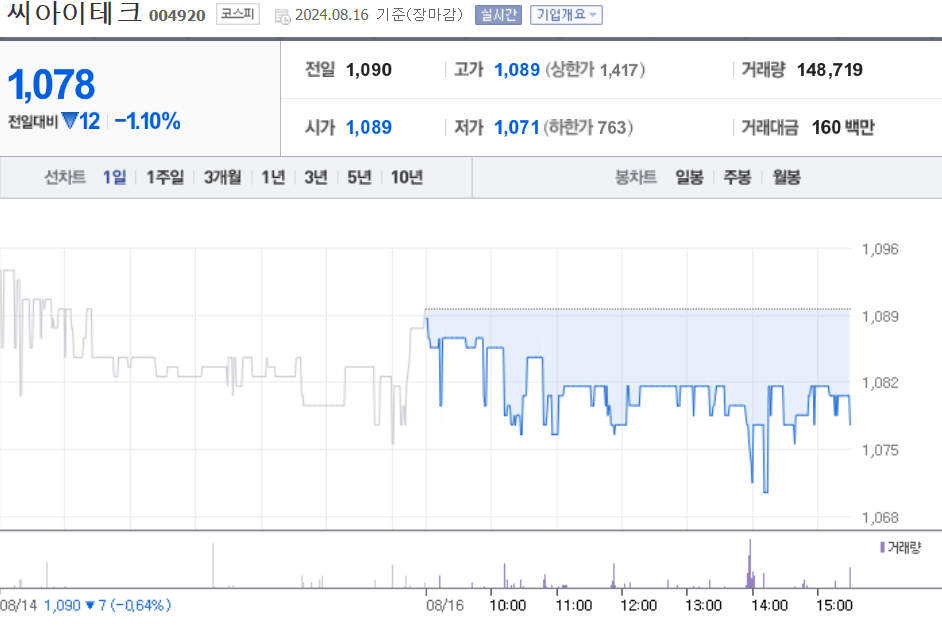Switch to the 1년 chart view

click(x=271, y=176)
